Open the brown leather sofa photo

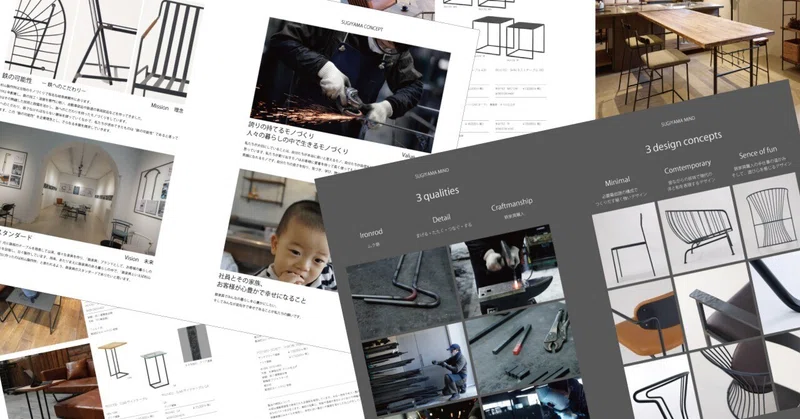(51, 382)
